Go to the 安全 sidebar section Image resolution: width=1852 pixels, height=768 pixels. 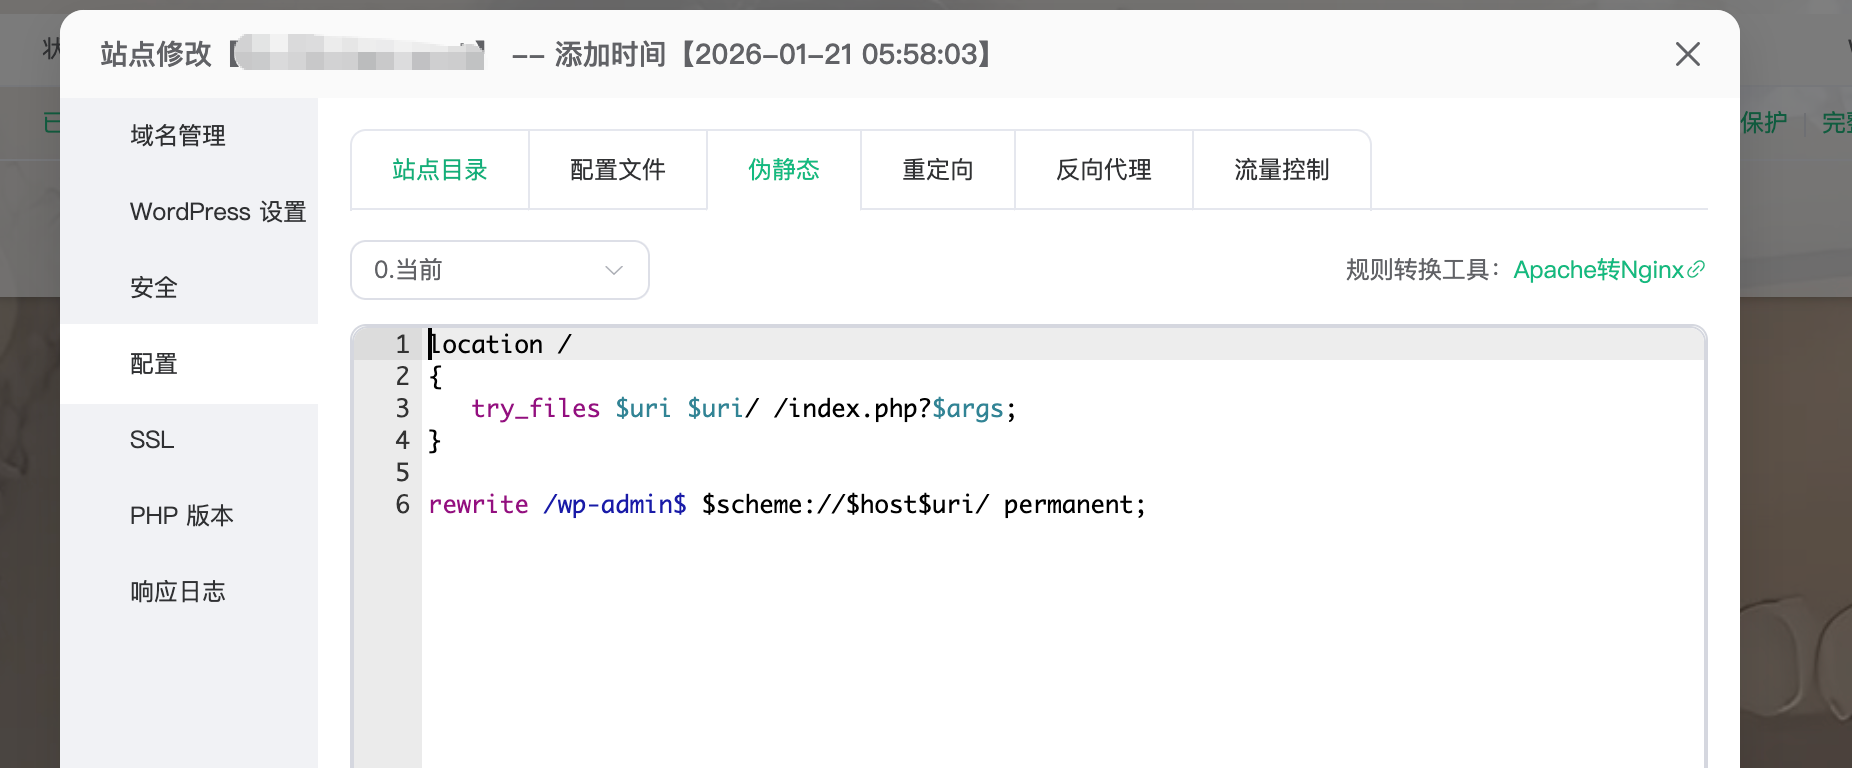click(154, 288)
